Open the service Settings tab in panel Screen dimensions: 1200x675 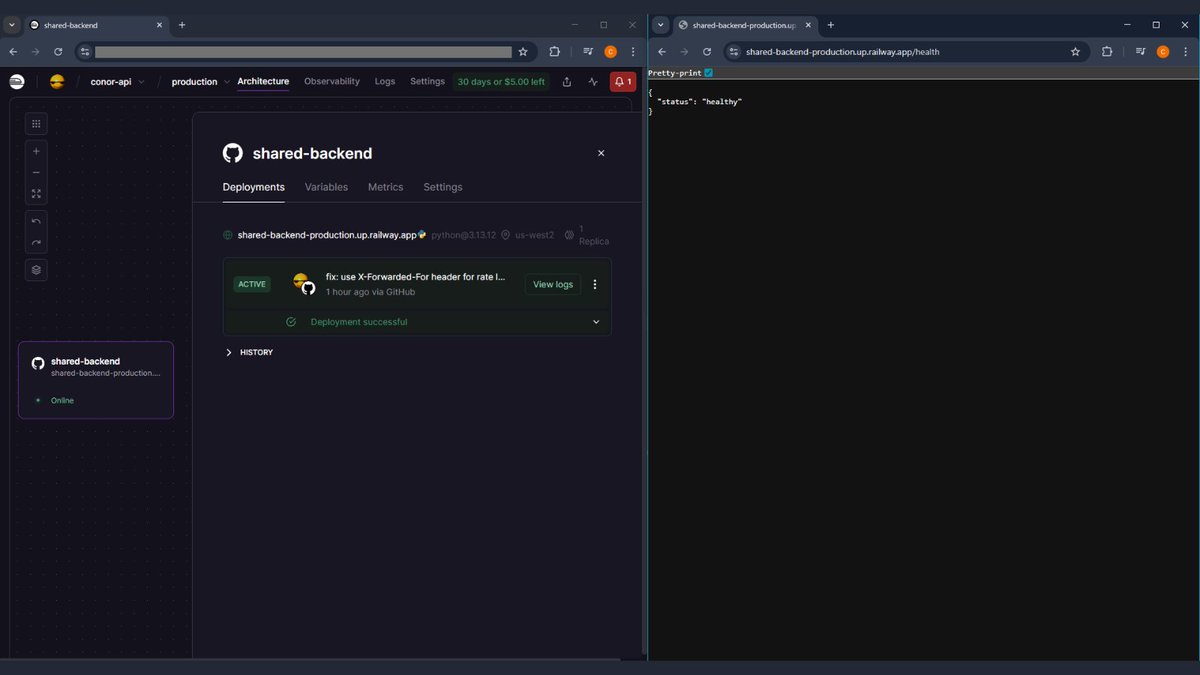pyautogui.click(x=443, y=187)
